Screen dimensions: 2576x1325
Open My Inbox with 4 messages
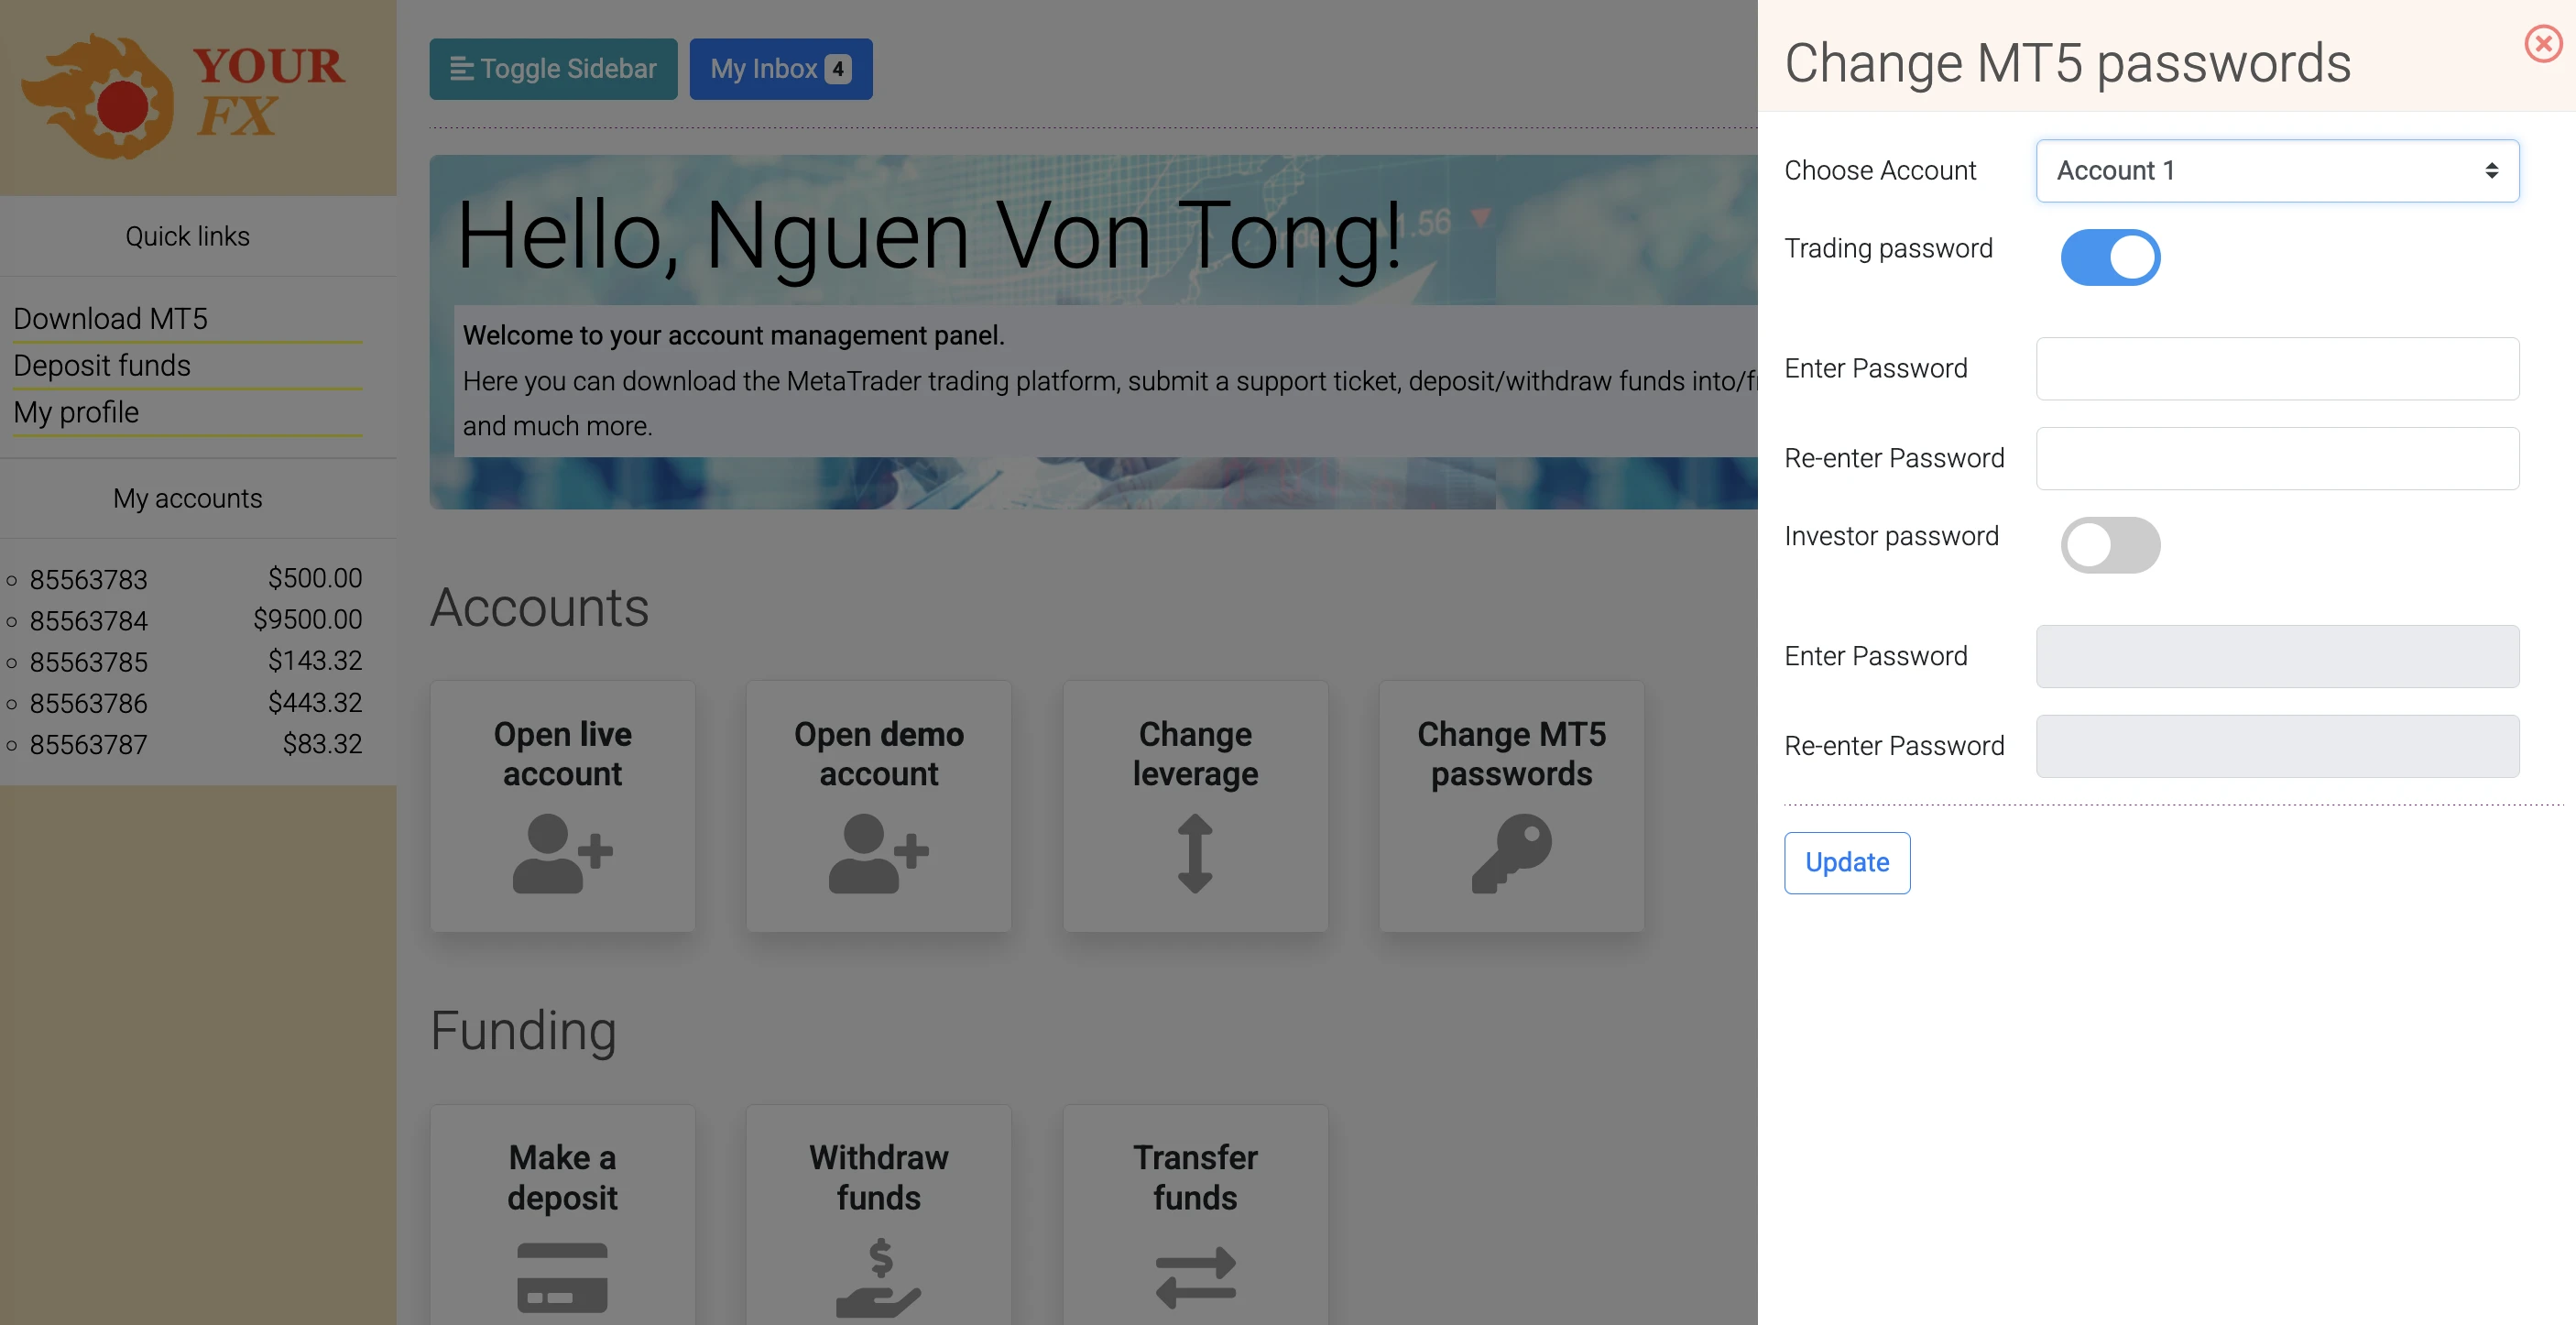pyautogui.click(x=780, y=69)
